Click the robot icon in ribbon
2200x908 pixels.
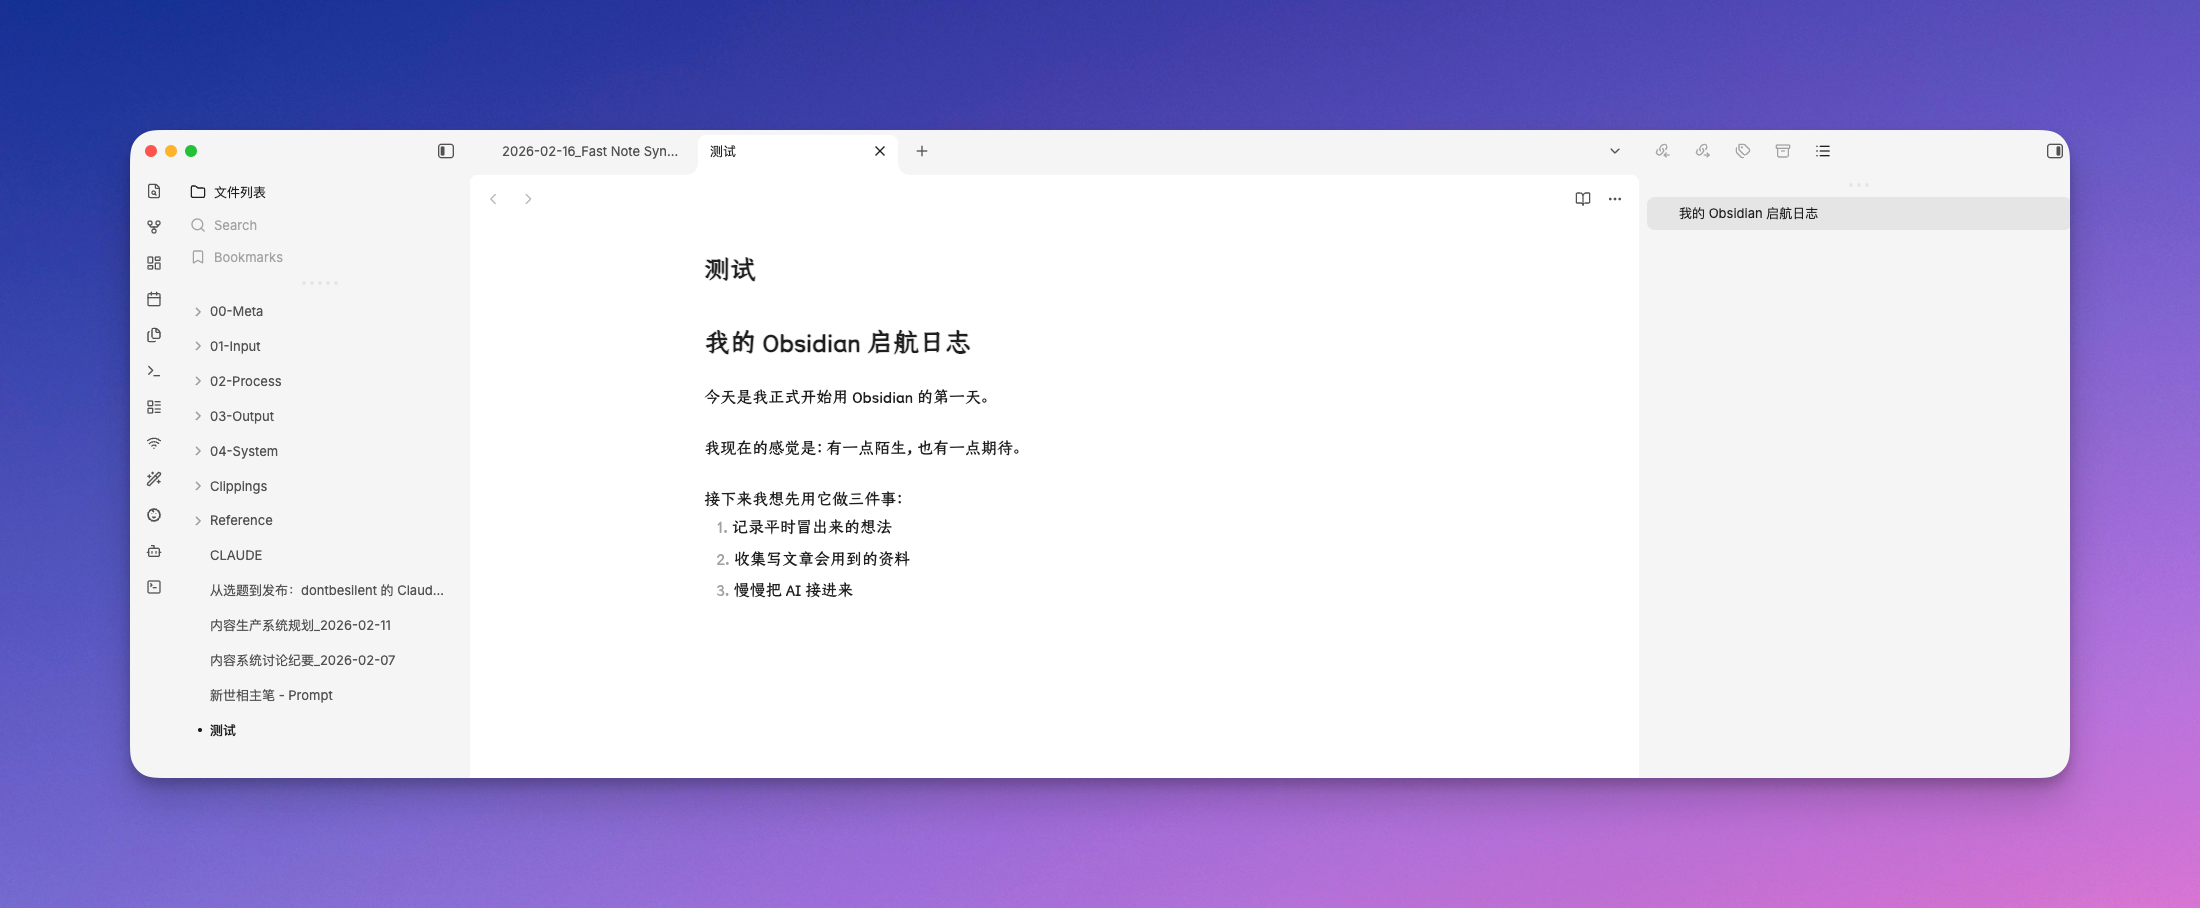click(154, 551)
